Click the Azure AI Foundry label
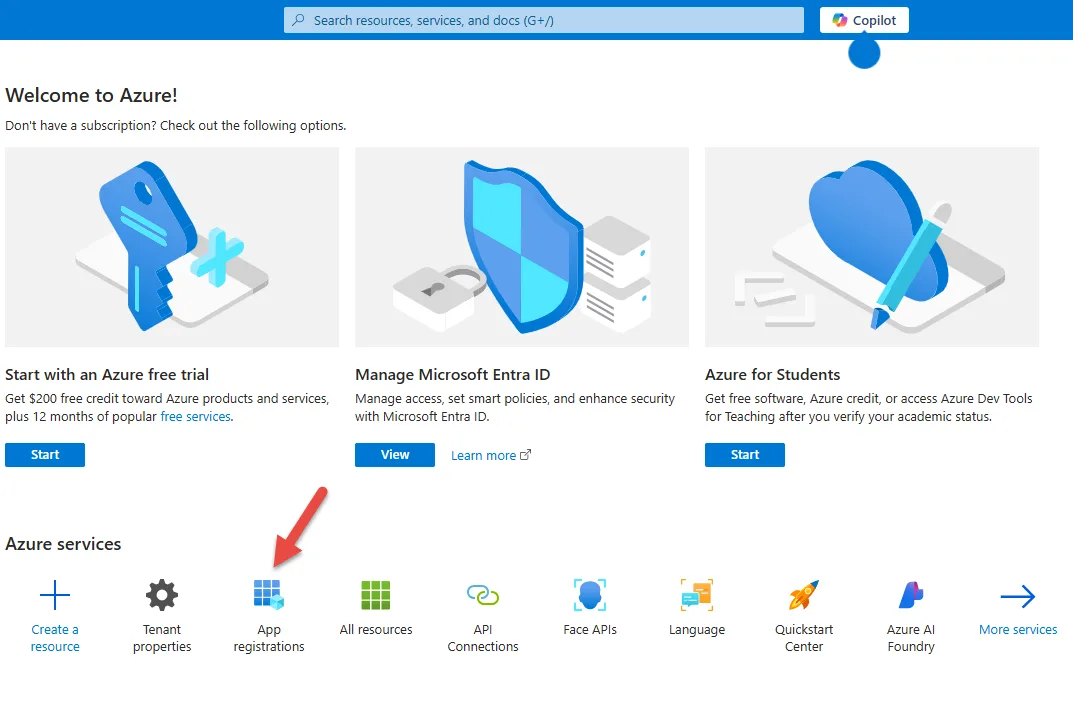This screenshot has width=1073, height=702. coord(910,638)
